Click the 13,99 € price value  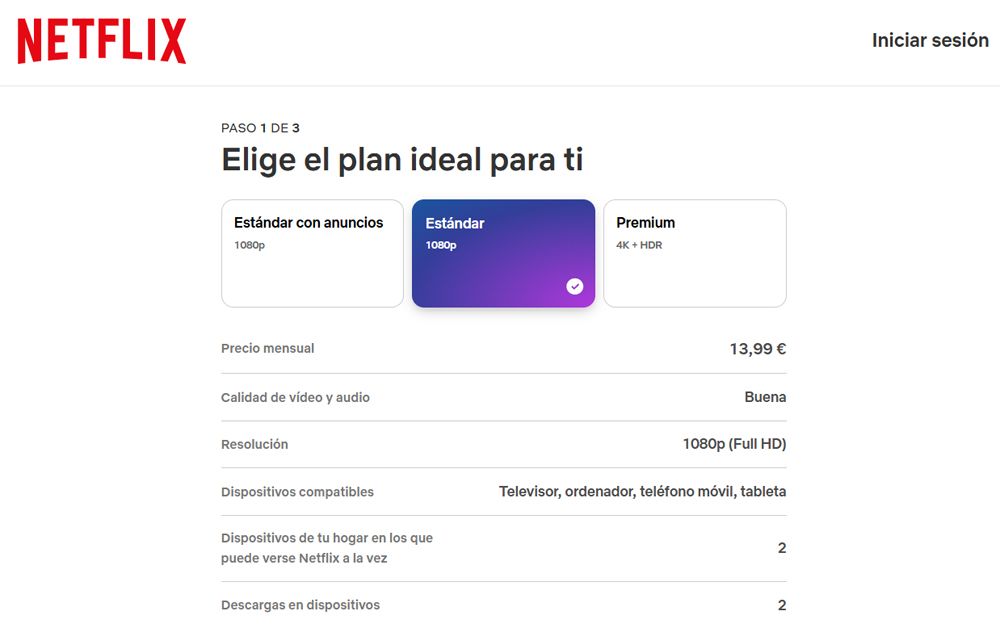[x=760, y=348]
